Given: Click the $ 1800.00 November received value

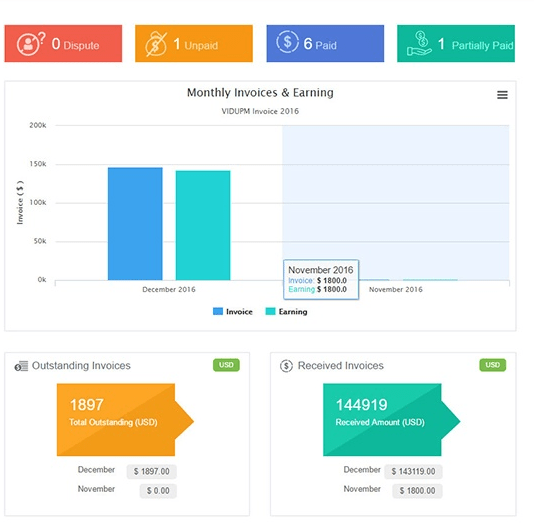Looking at the screenshot, I should [x=418, y=491].
